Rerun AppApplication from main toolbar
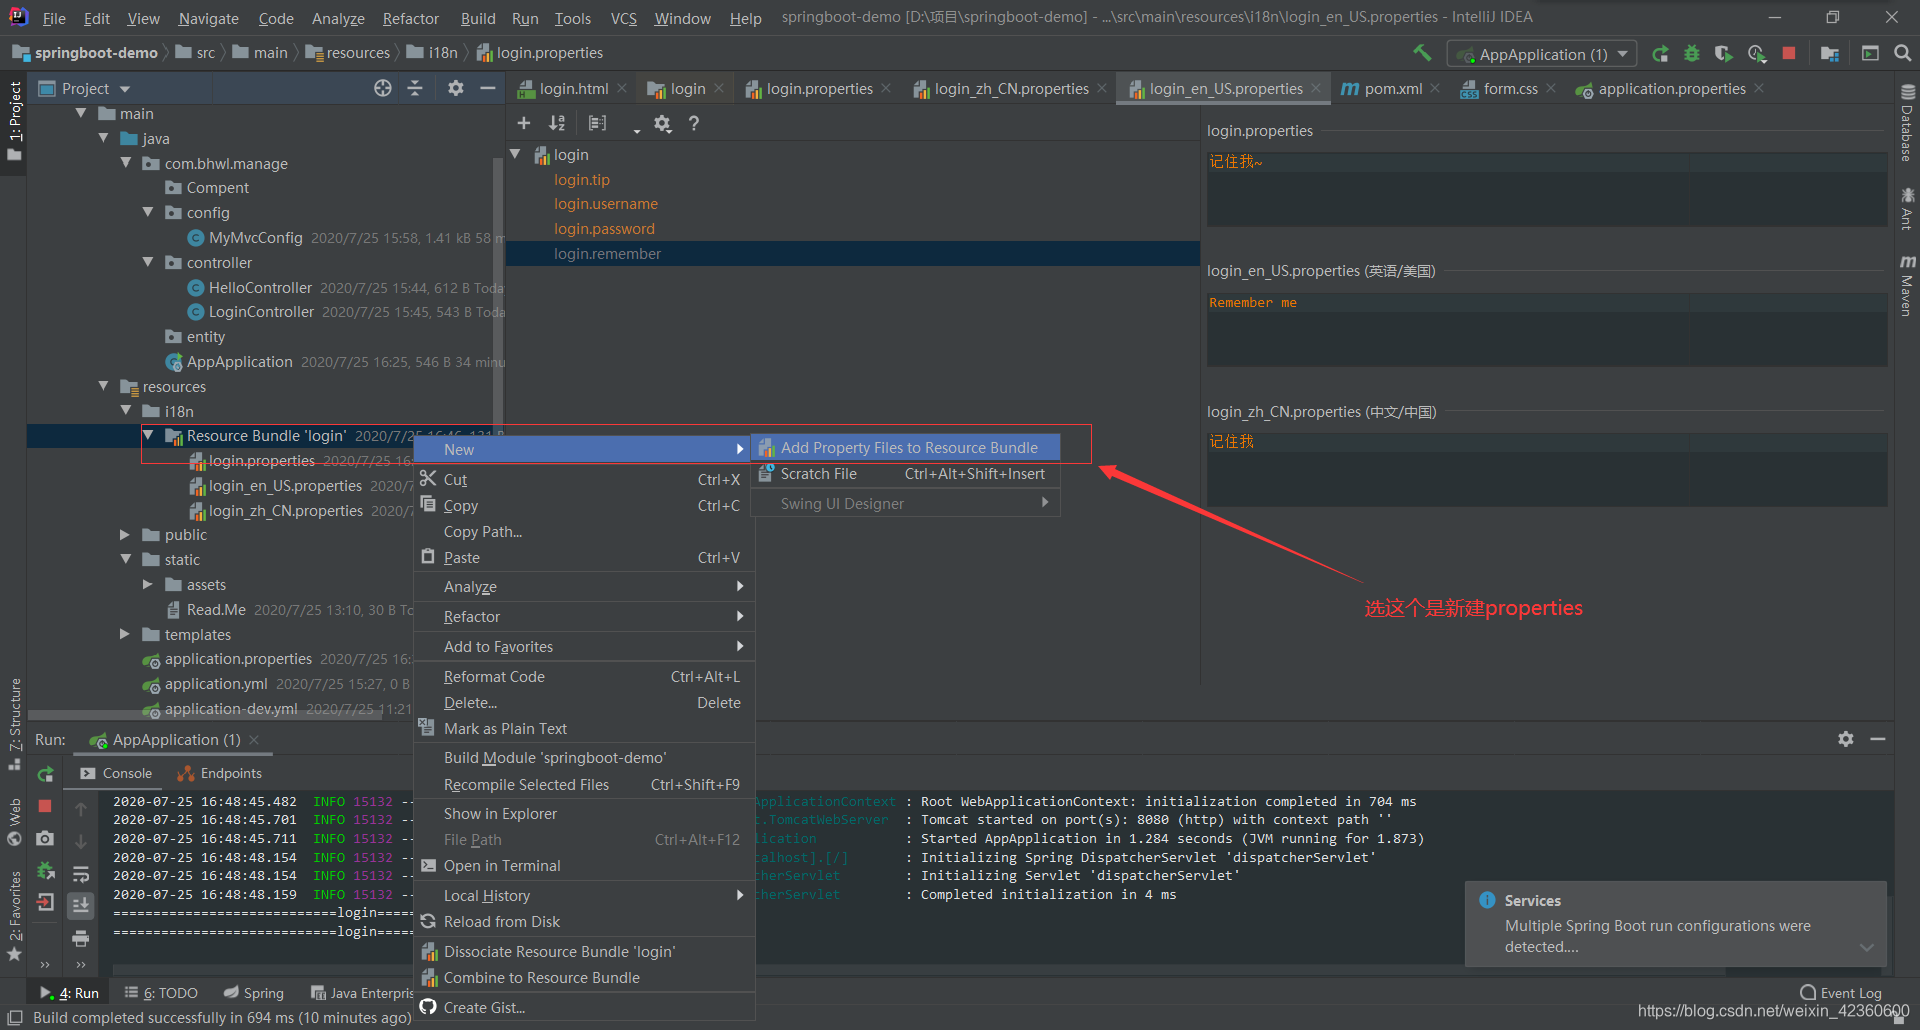 1660,54
